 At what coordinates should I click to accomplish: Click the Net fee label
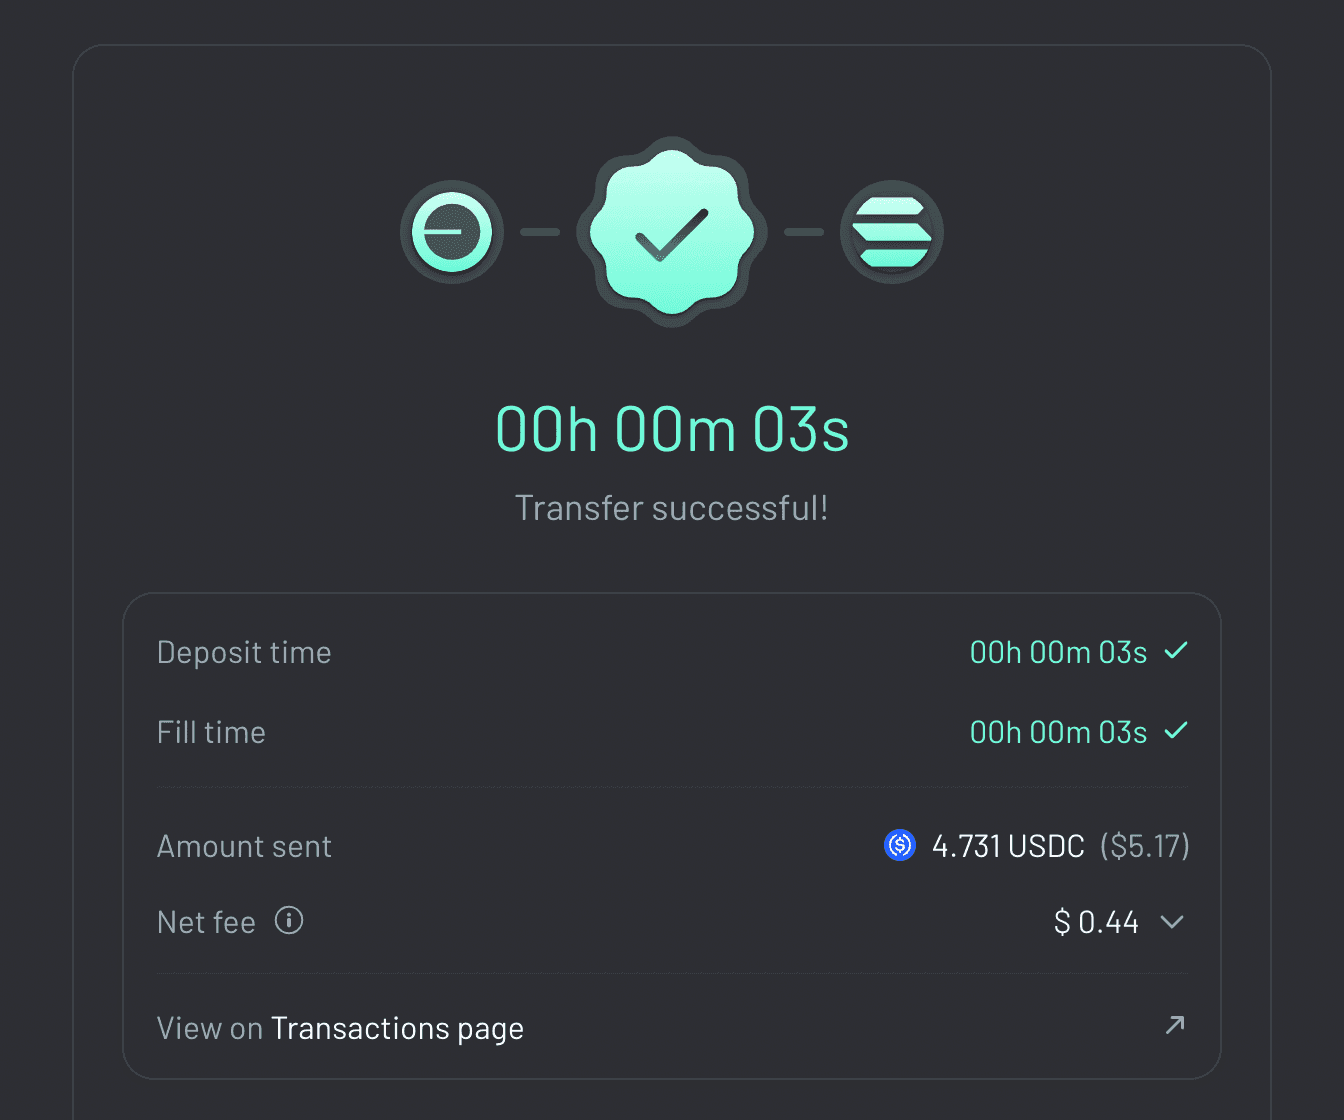[x=206, y=922]
